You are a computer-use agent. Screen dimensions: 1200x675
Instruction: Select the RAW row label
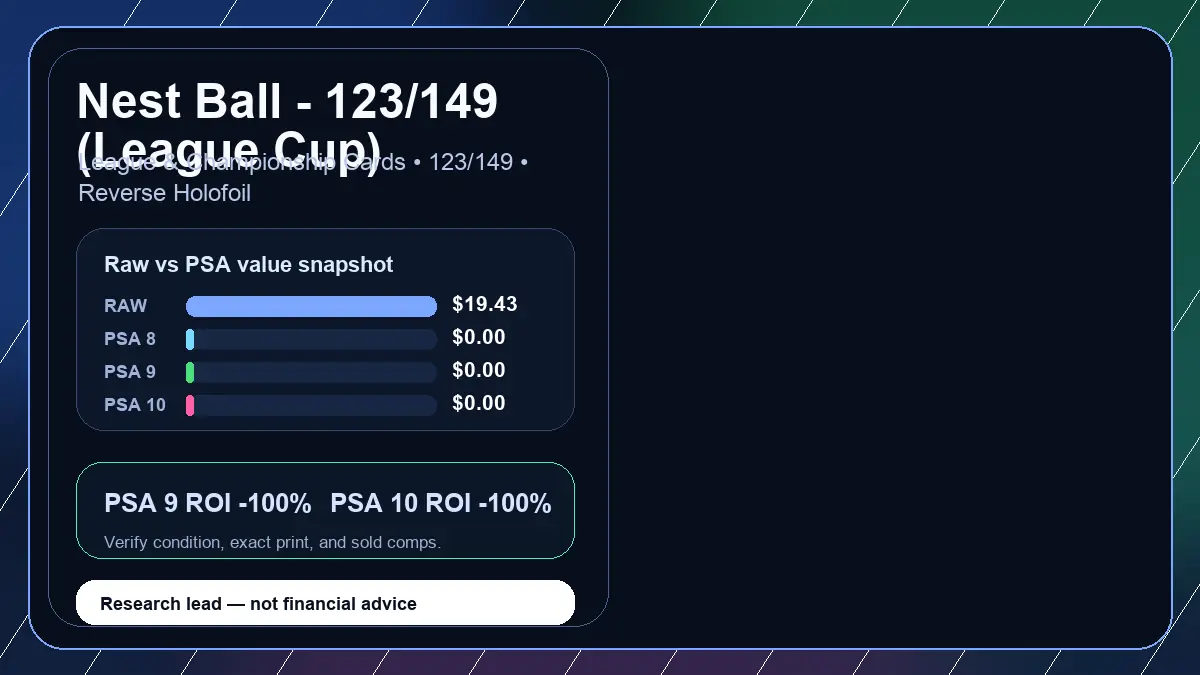pyautogui.click(x=126, y=306)
